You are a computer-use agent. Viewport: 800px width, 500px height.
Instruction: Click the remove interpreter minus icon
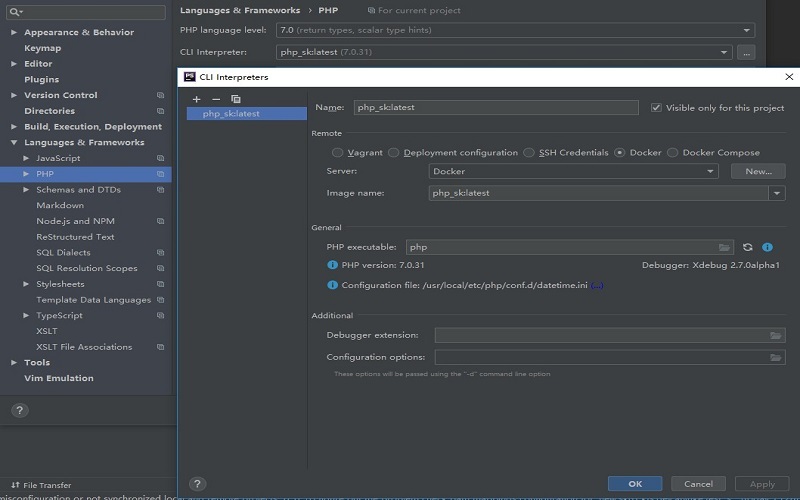click(x=215, y=99)
